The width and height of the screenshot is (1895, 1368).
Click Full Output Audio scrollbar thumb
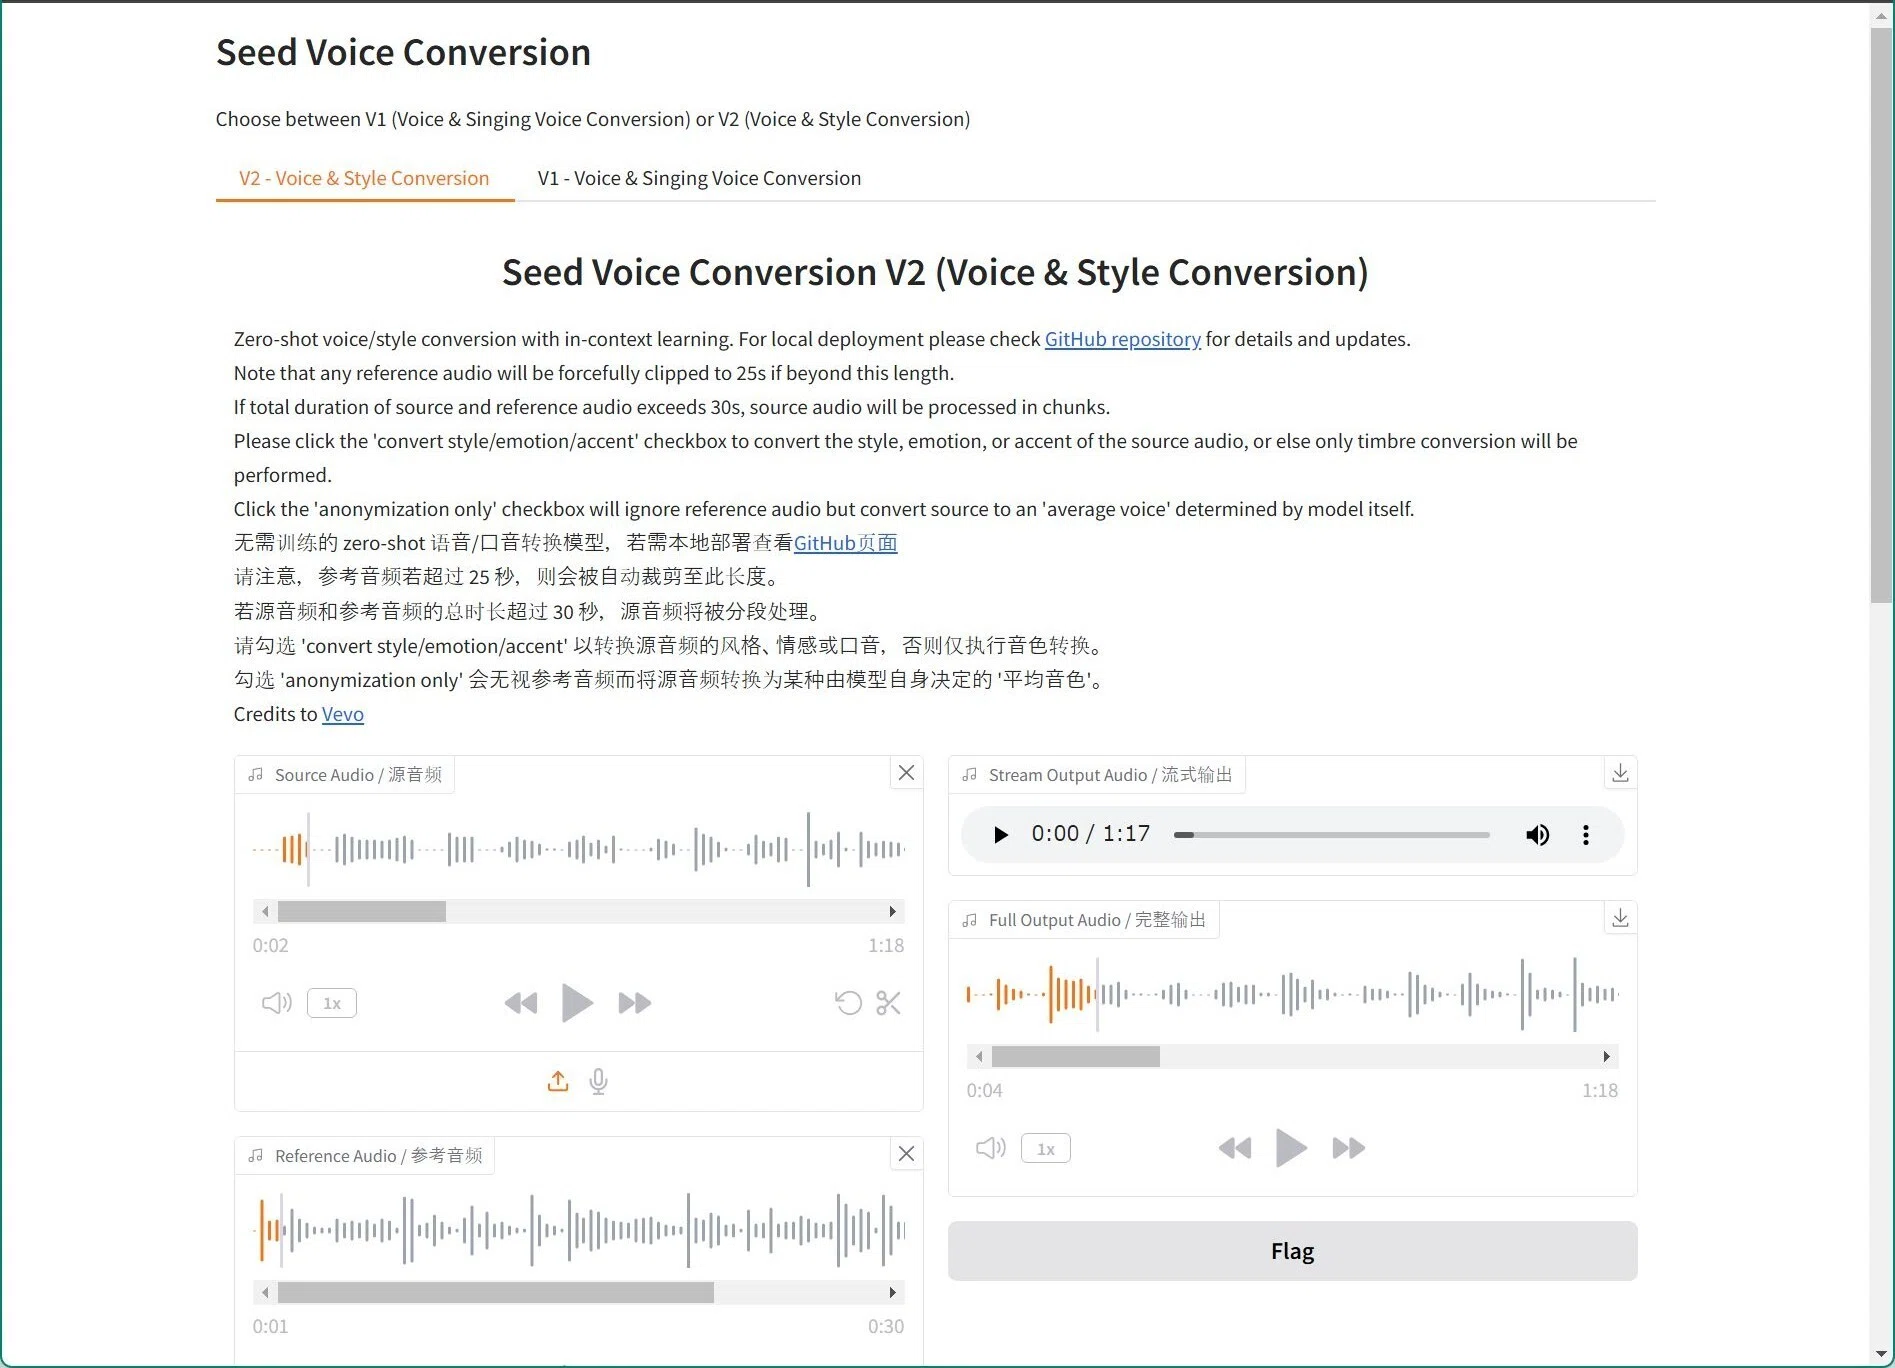coord(1076,1056)
